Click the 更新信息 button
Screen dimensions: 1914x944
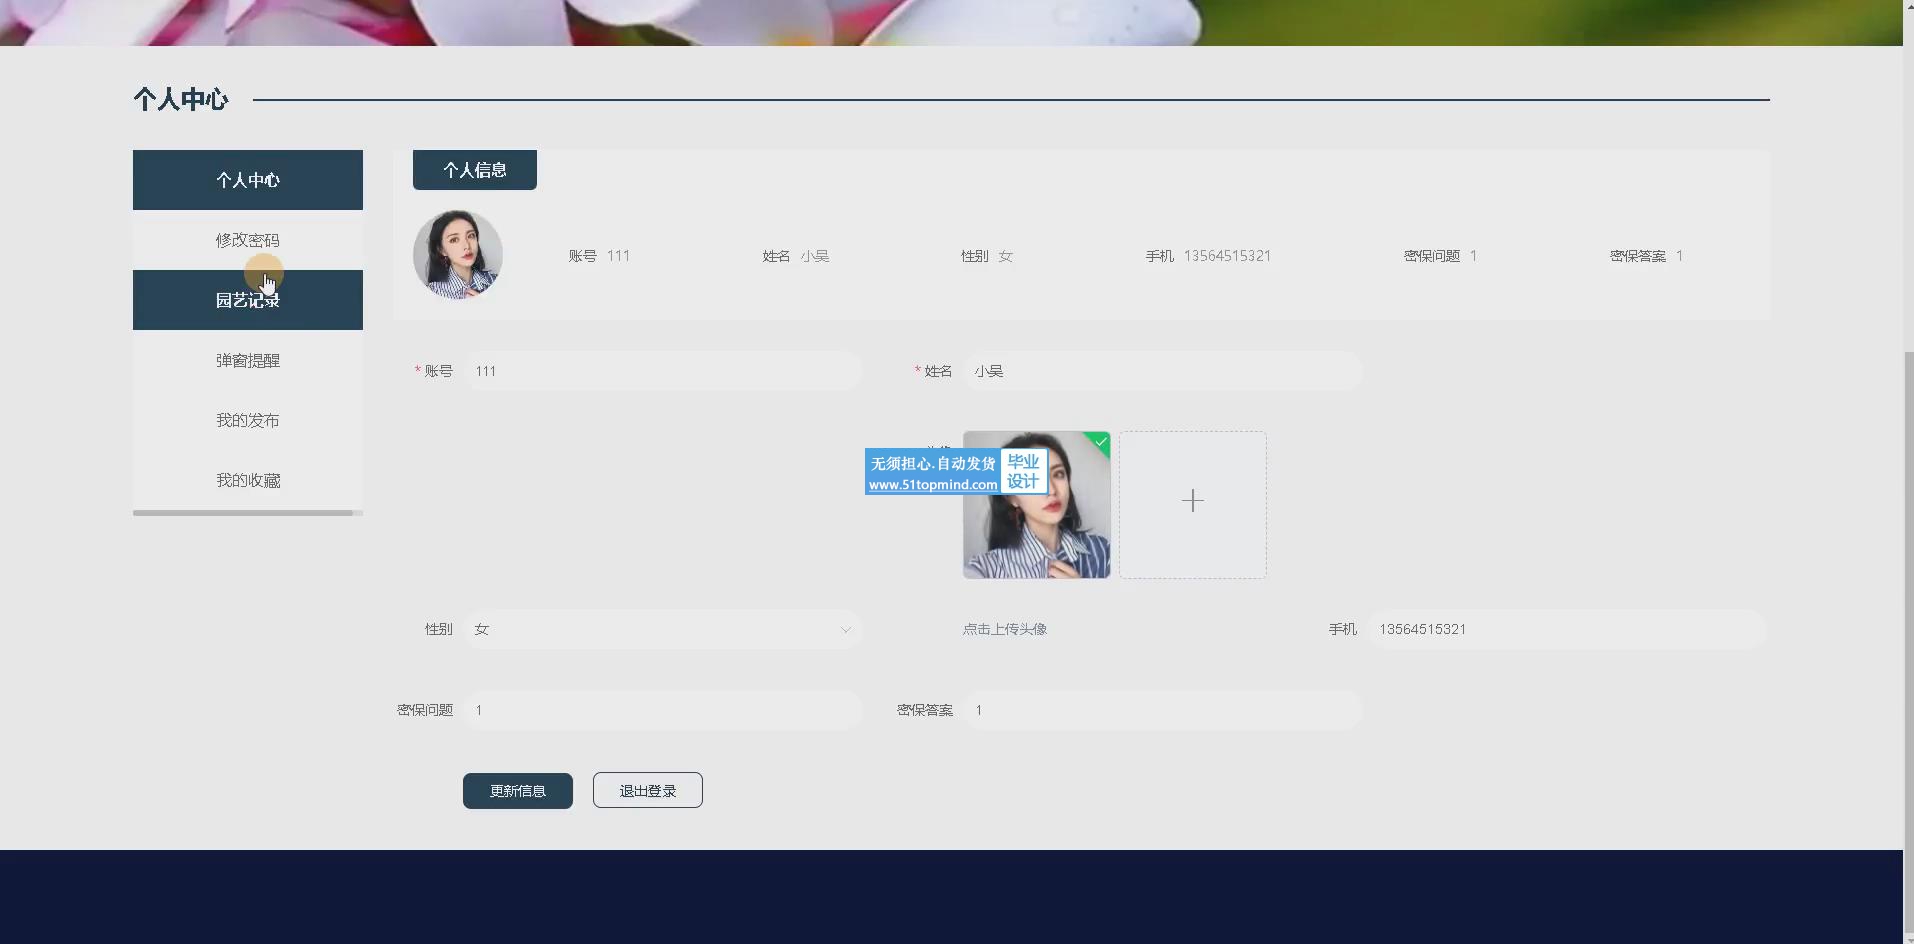[x=517, y=791]
